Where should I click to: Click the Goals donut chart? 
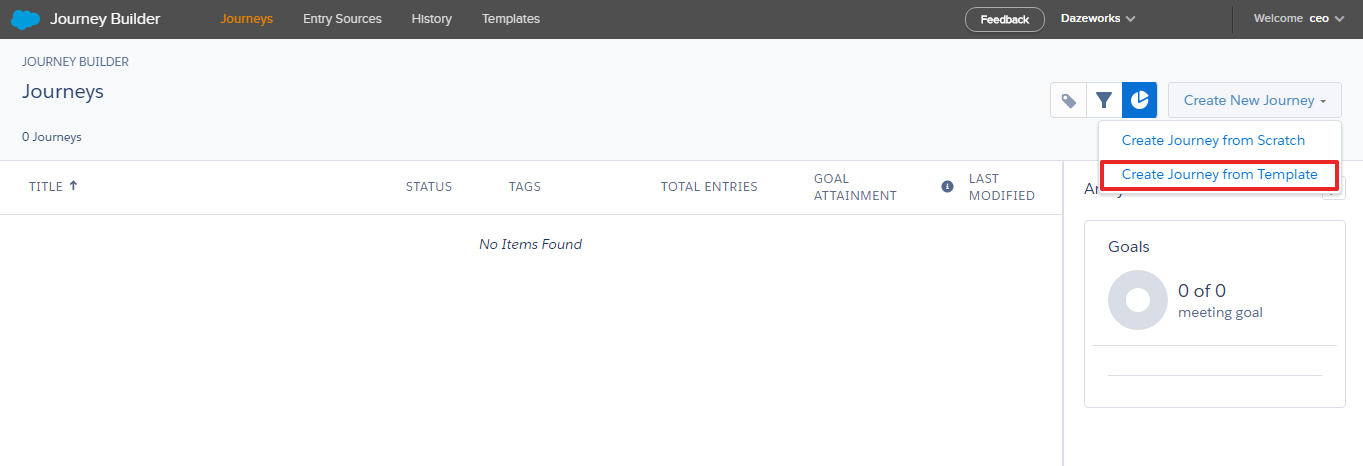click(x=1138, y=300)
